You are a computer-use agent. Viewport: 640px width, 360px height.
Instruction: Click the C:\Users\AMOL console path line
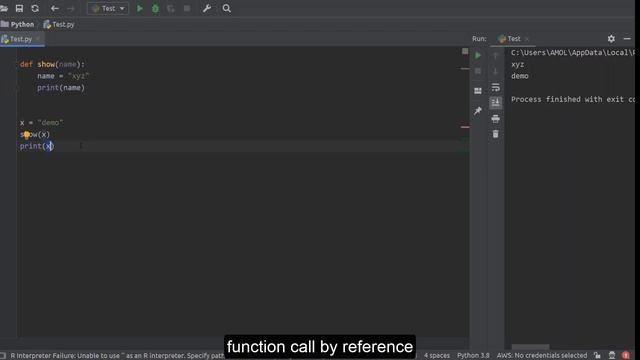(573, 53)
